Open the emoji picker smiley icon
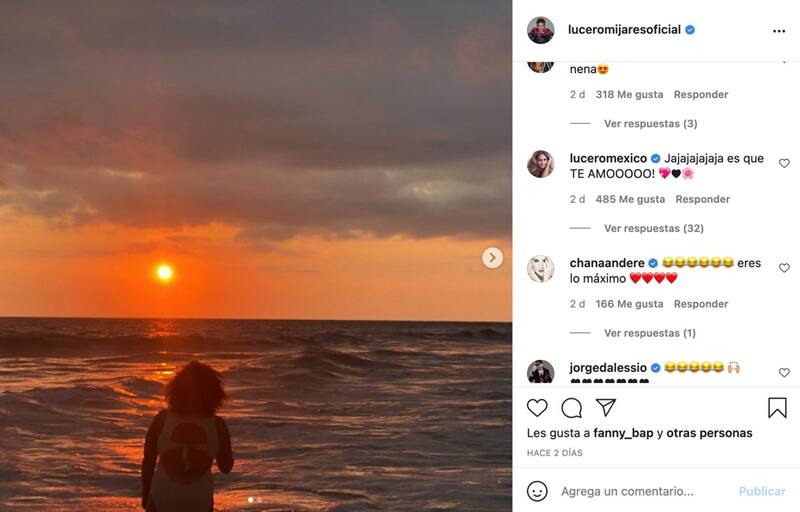 (x=537, y=491)
